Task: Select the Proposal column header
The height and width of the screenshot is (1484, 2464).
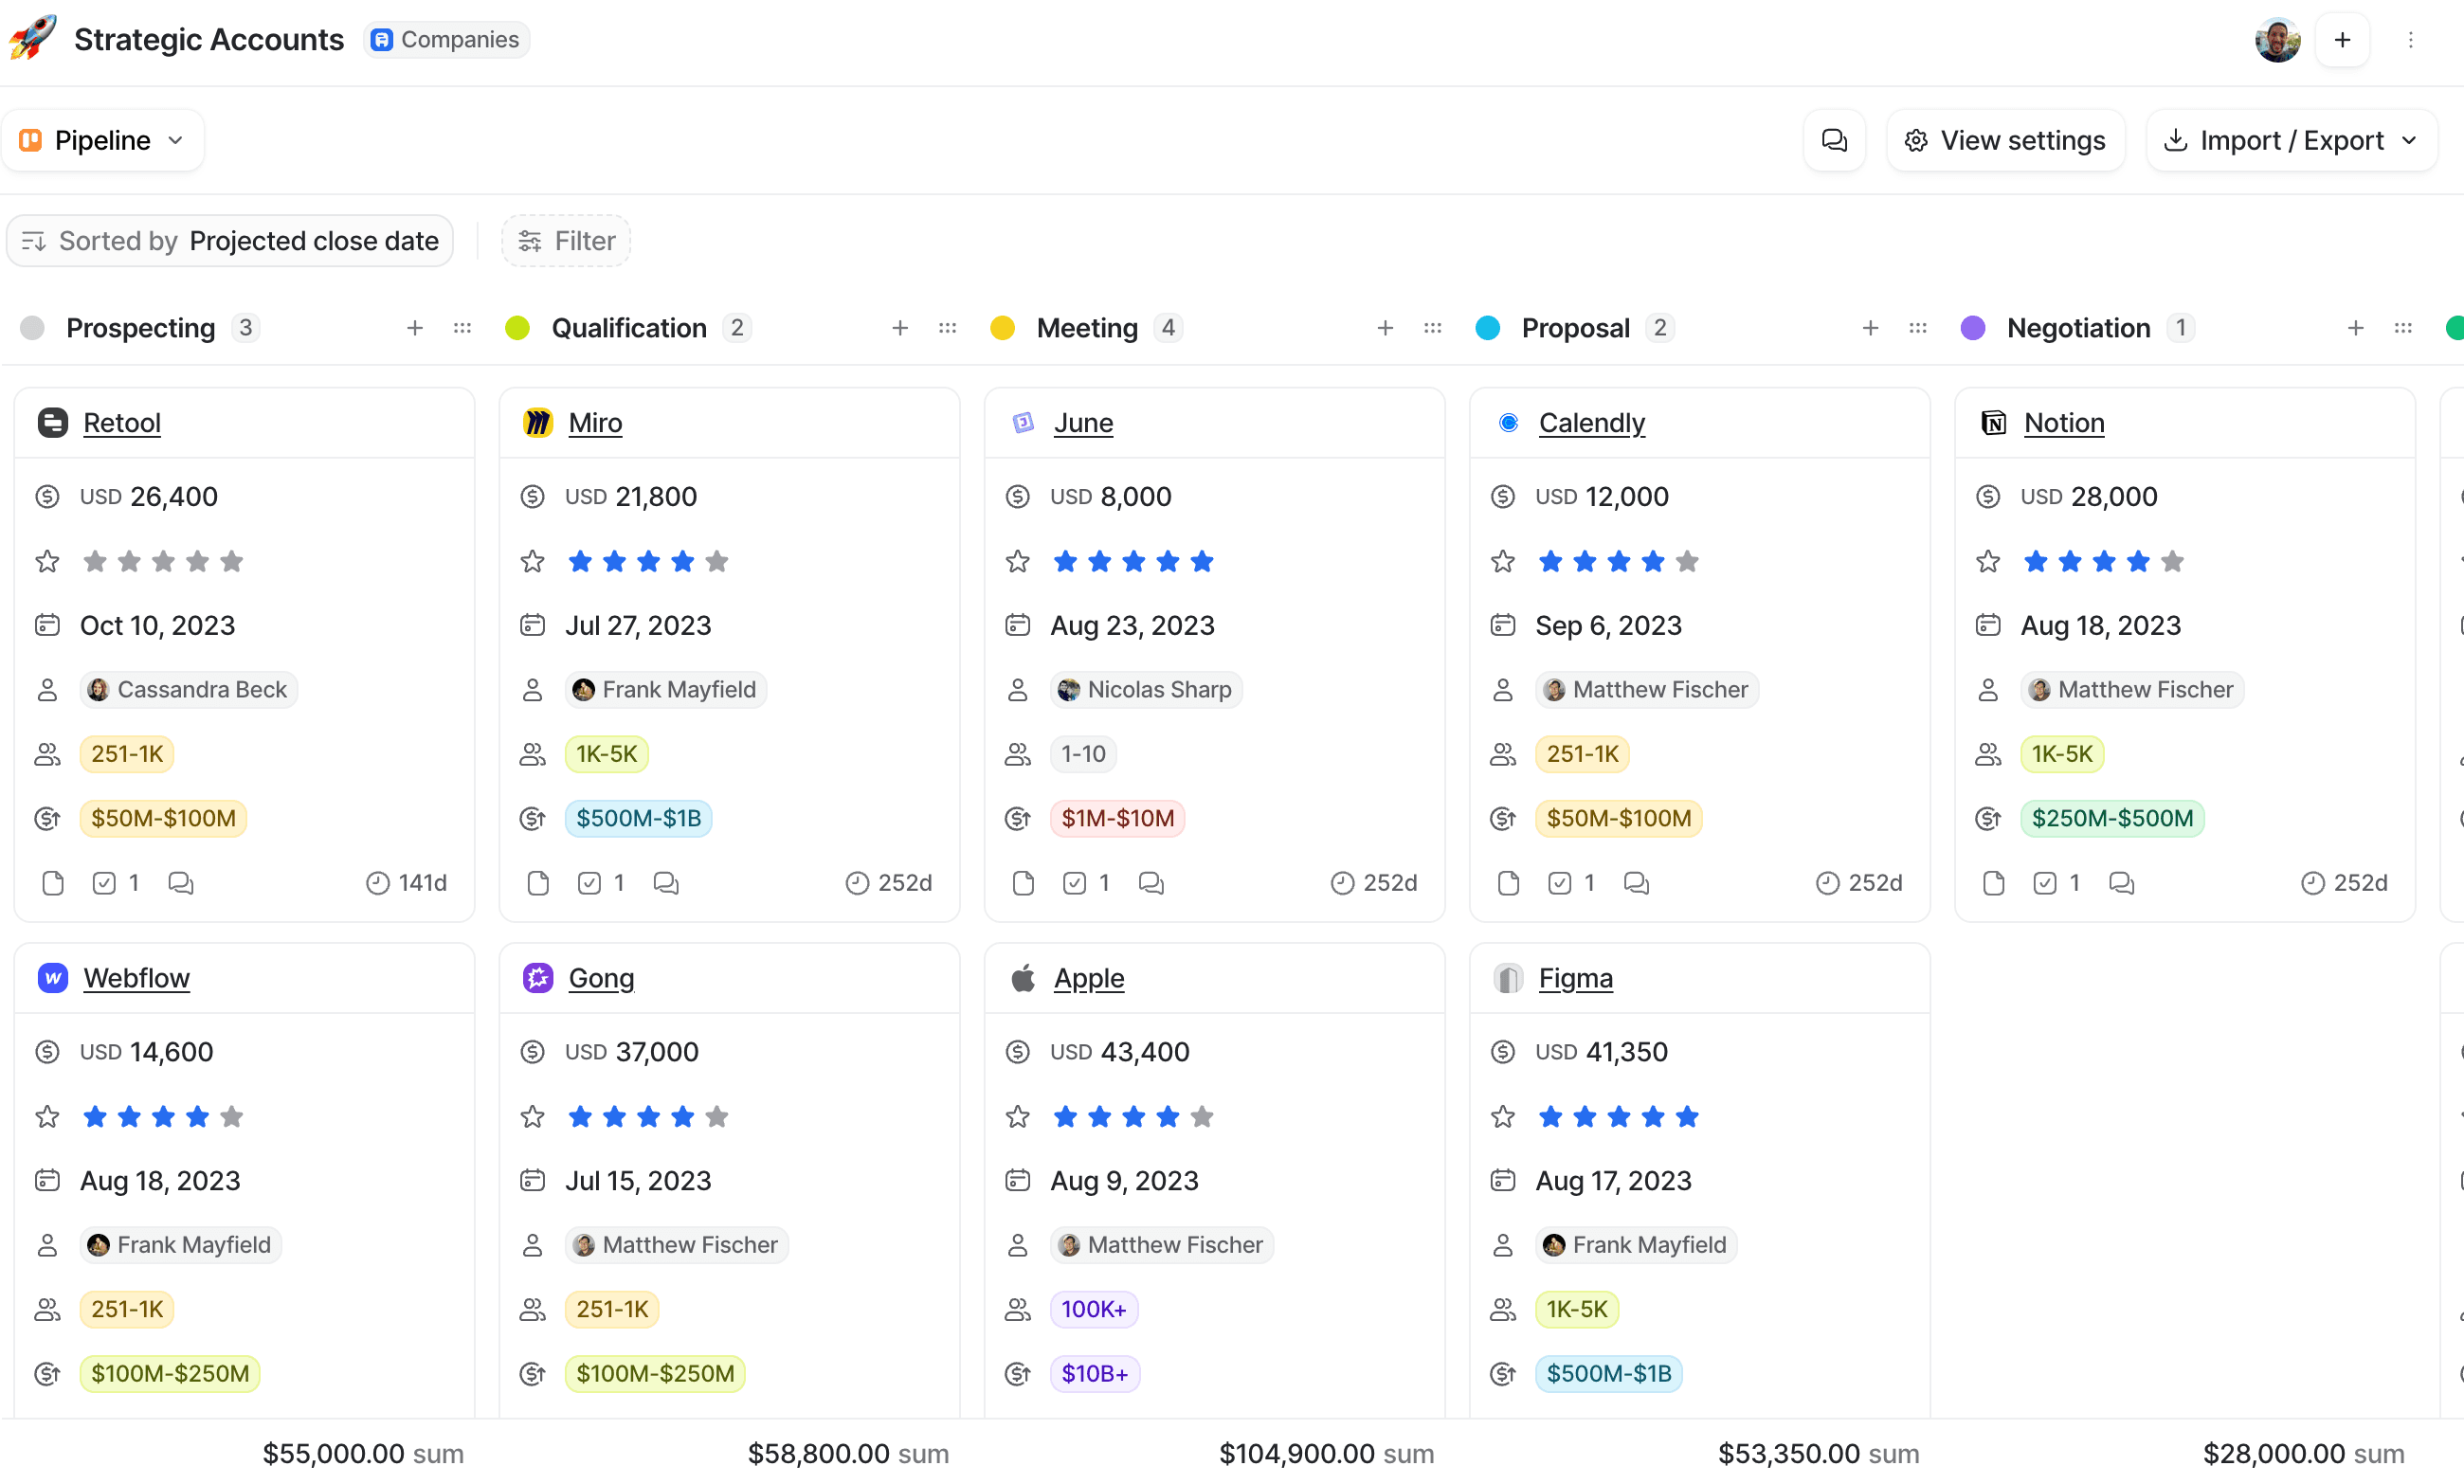Action: (1575, 328)
